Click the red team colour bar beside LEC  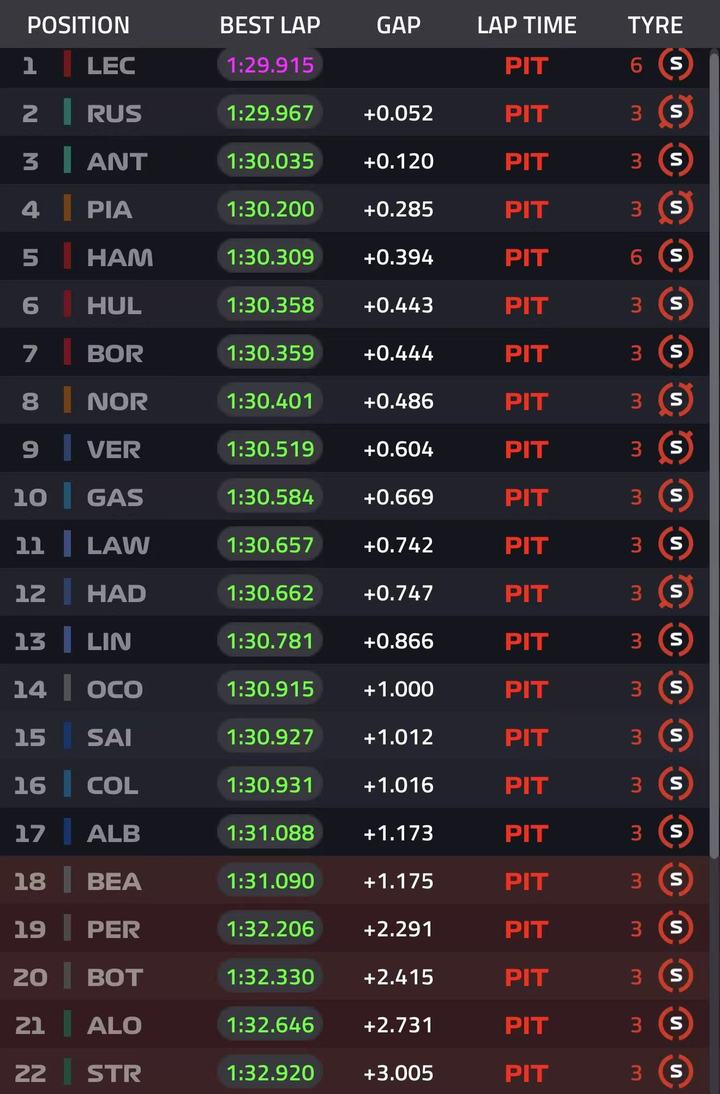point(67,65)
